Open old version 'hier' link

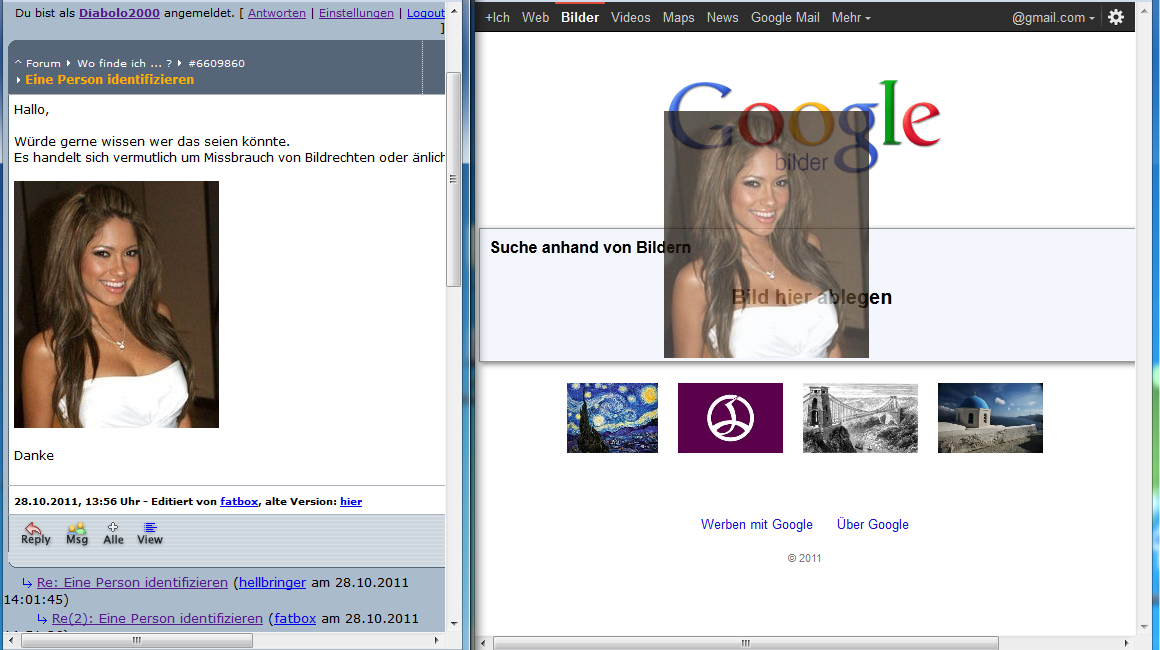(351, 501)
